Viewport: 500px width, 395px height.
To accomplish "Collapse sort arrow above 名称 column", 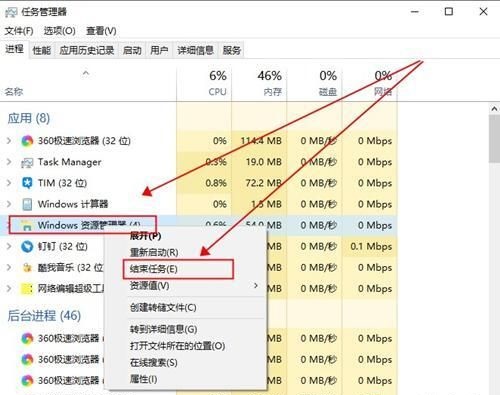I will 86,73.
